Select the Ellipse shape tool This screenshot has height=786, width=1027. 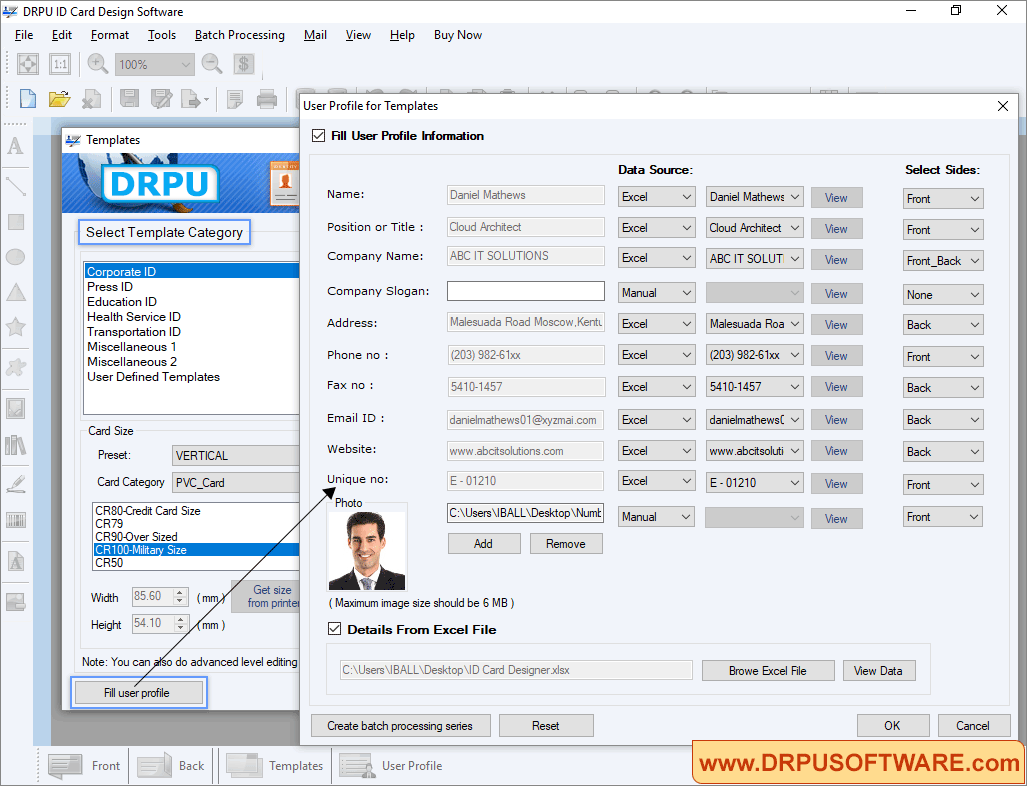coord(16,257)
